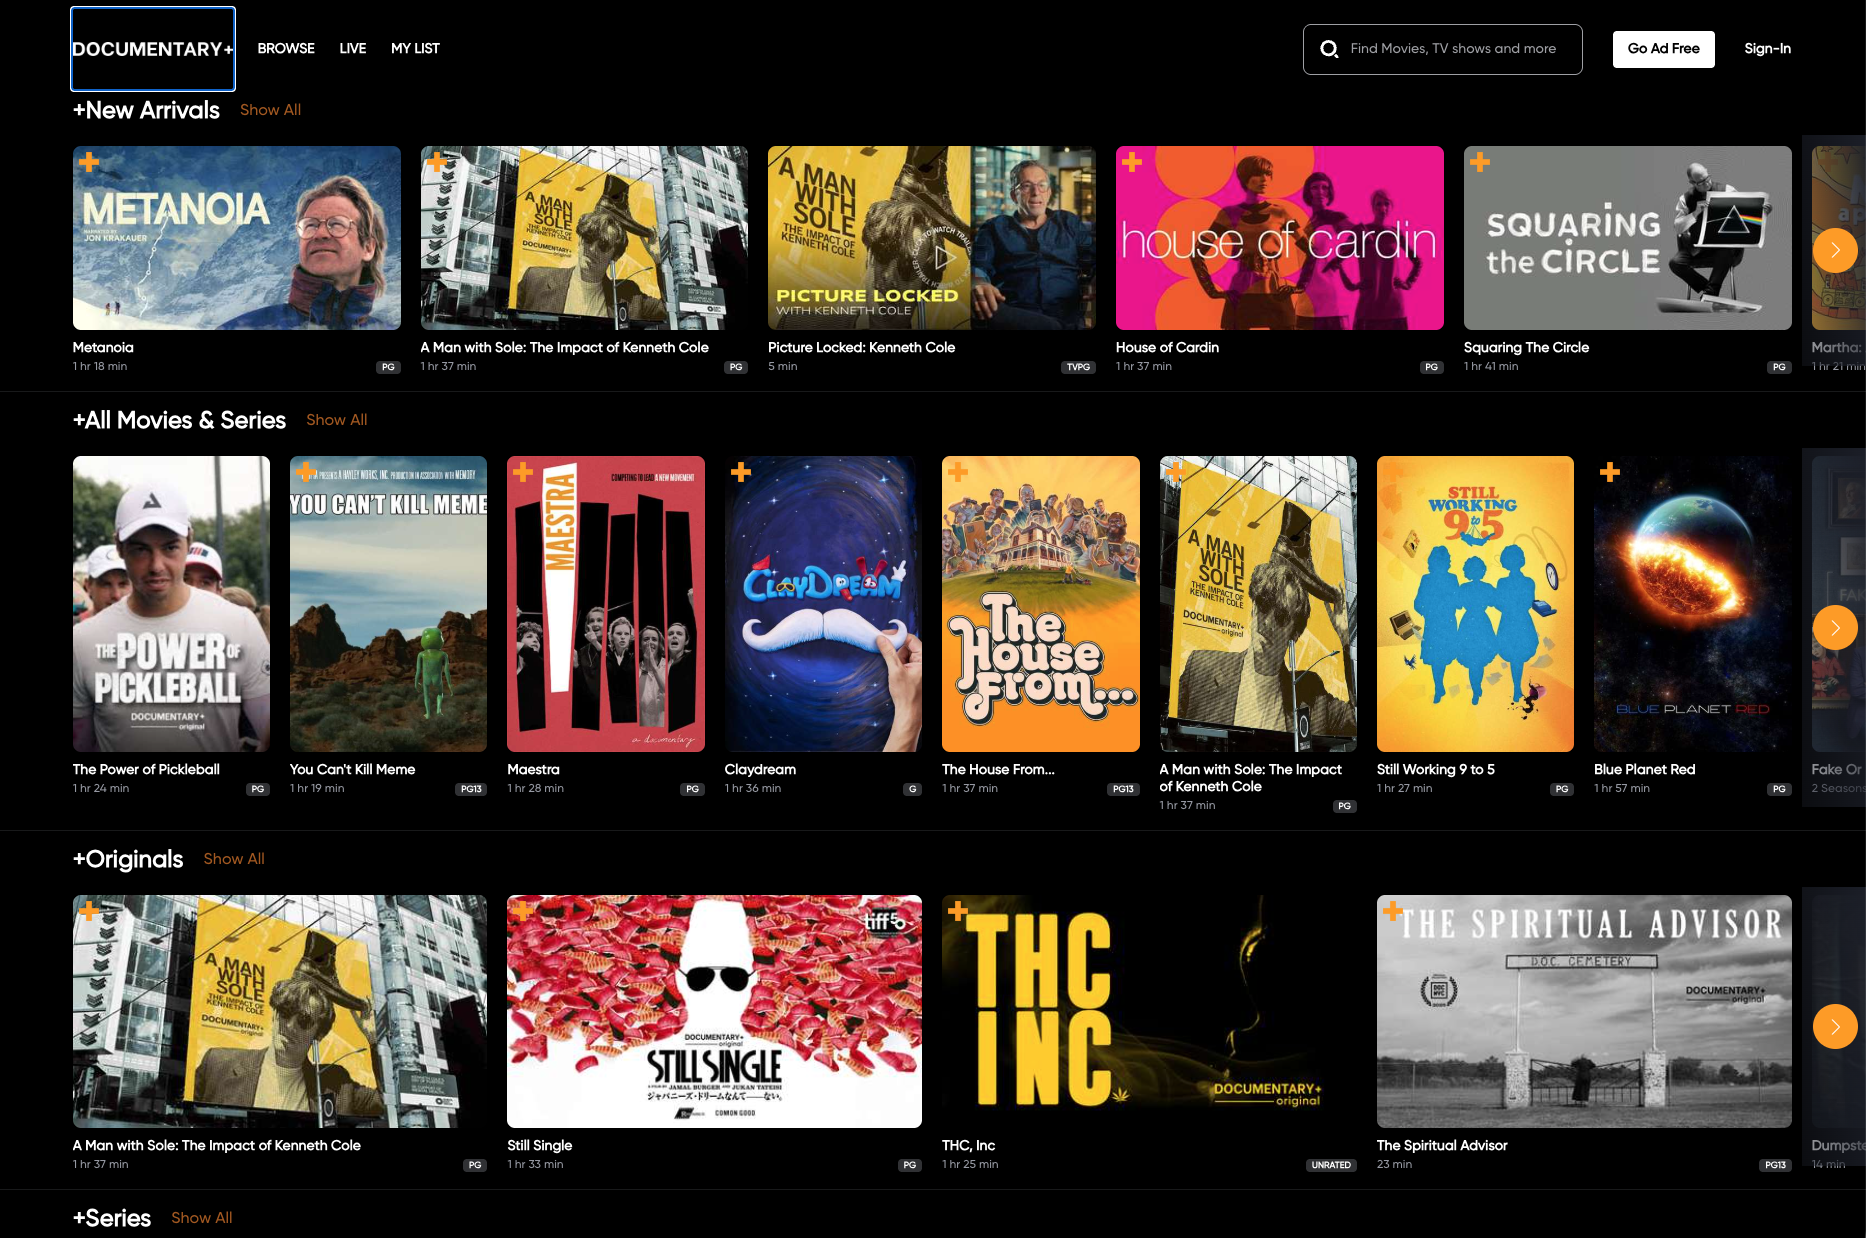Screen dimensions: 1866x1238
Task: Click the plus icon on Claydream poster
Action: pyautogui.click(x=741, y=472)
